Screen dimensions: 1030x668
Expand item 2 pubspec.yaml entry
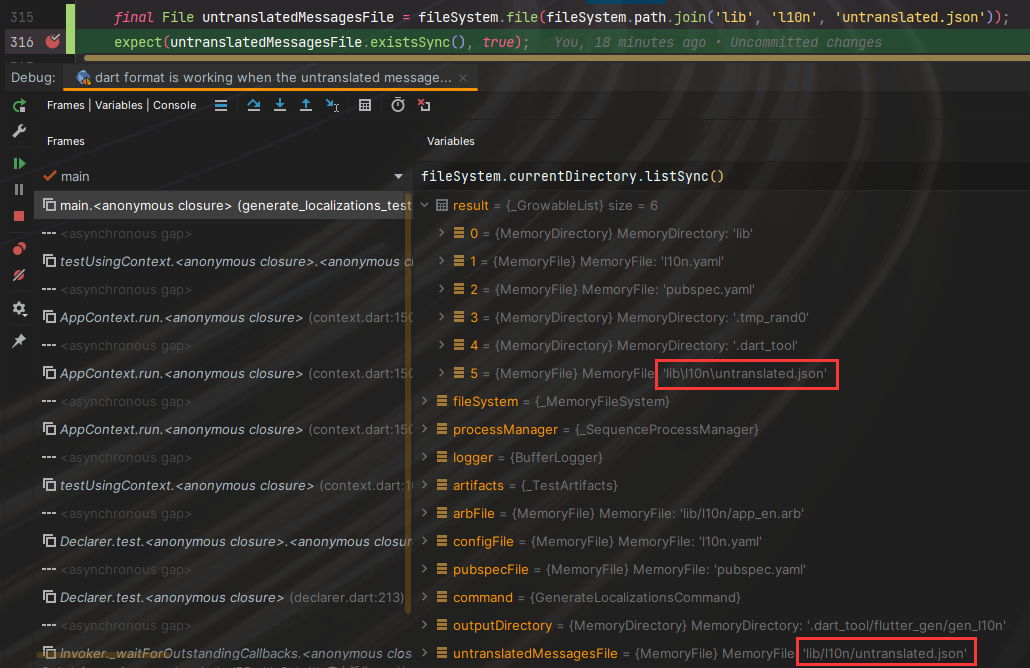441,289
